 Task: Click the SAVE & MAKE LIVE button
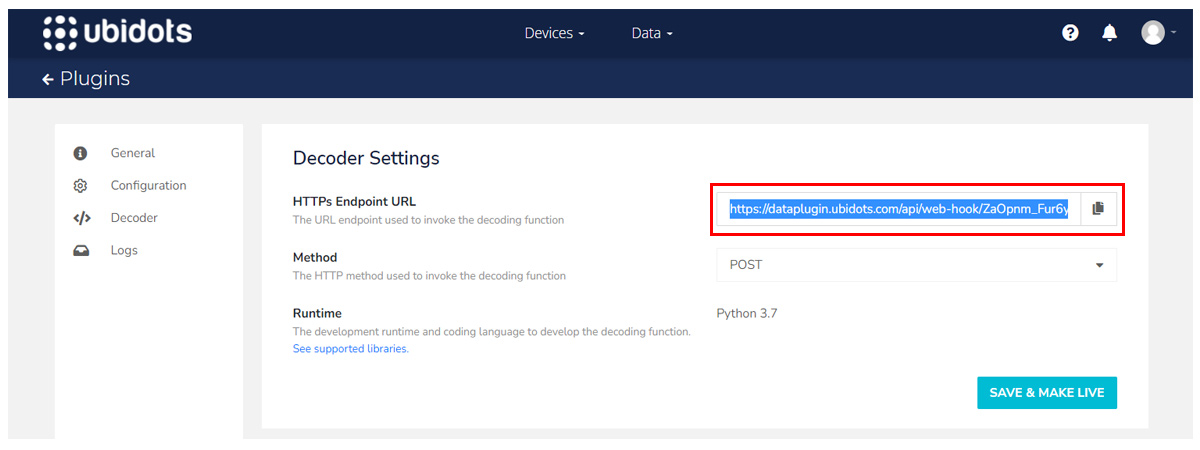point(1047,393)
